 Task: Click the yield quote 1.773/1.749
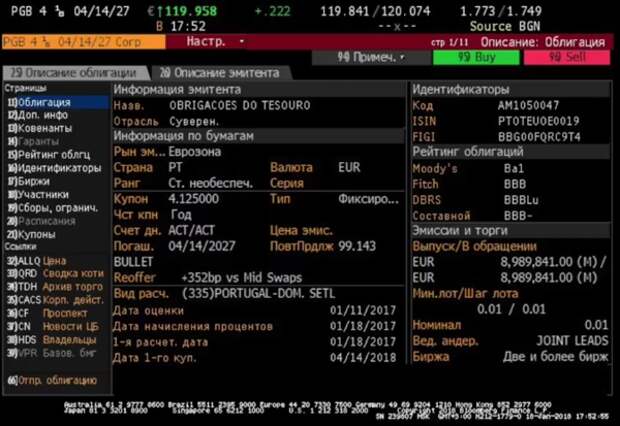(501, 11)
